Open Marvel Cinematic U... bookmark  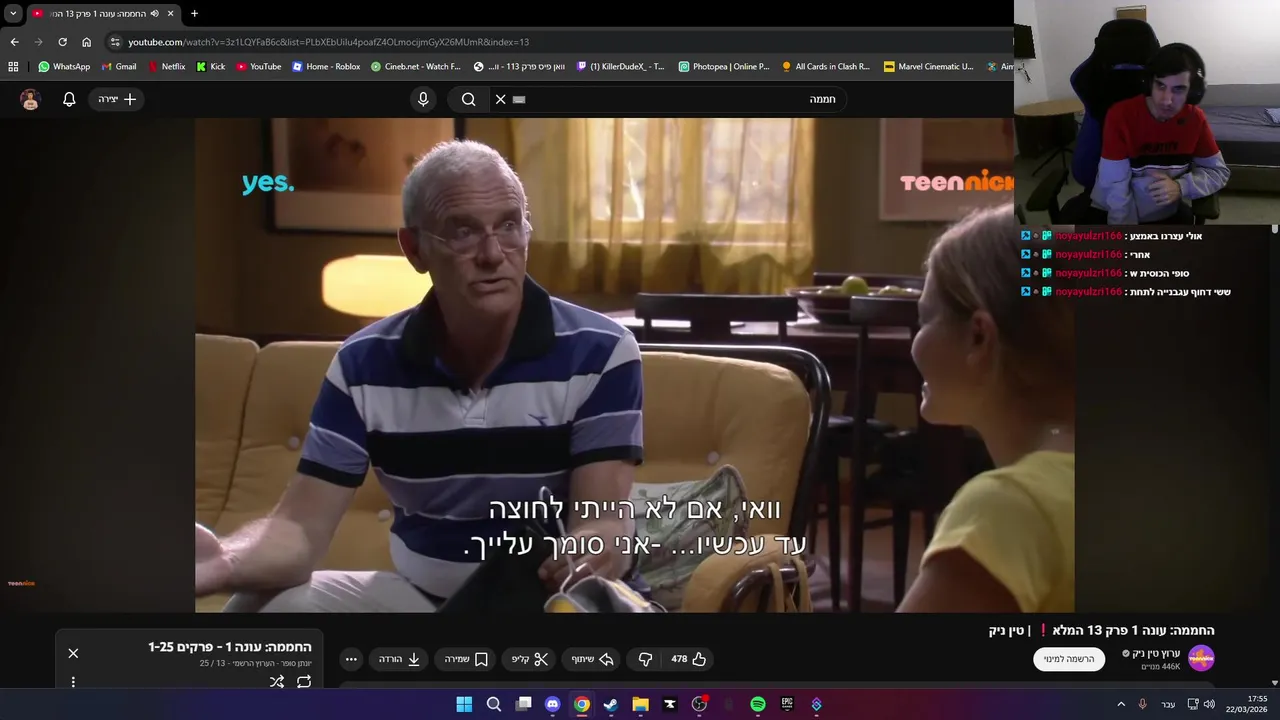pyautogui.click(x=928, y=66)
